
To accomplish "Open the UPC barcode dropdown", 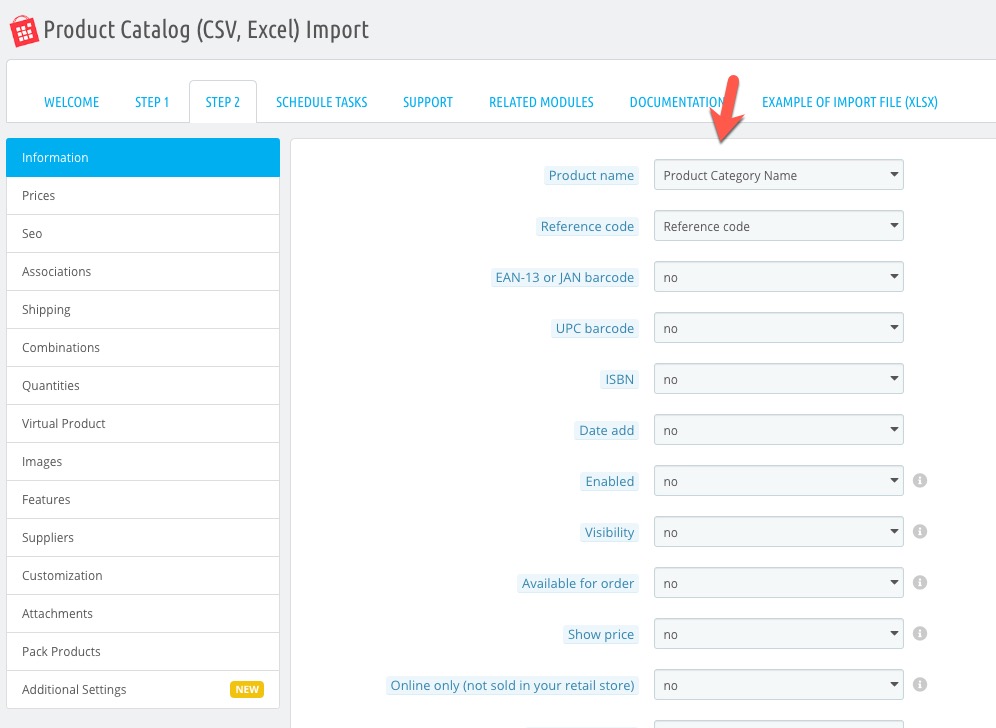I will (x=778, y=328).
